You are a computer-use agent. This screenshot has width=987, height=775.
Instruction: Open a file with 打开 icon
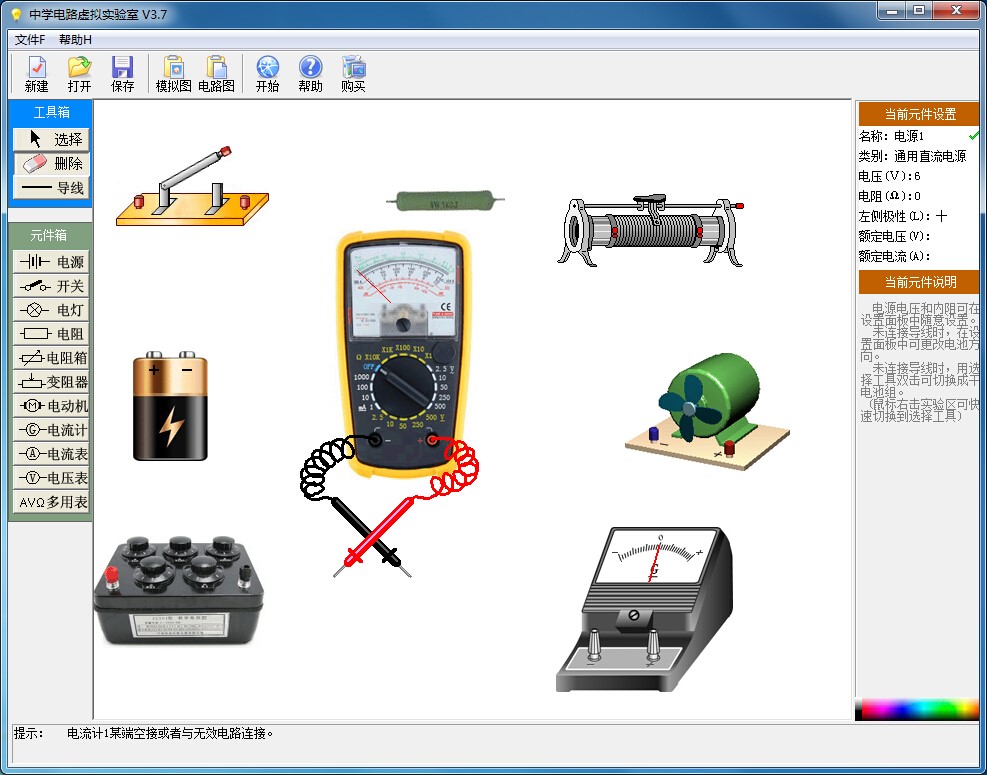[x=79, y=74]
